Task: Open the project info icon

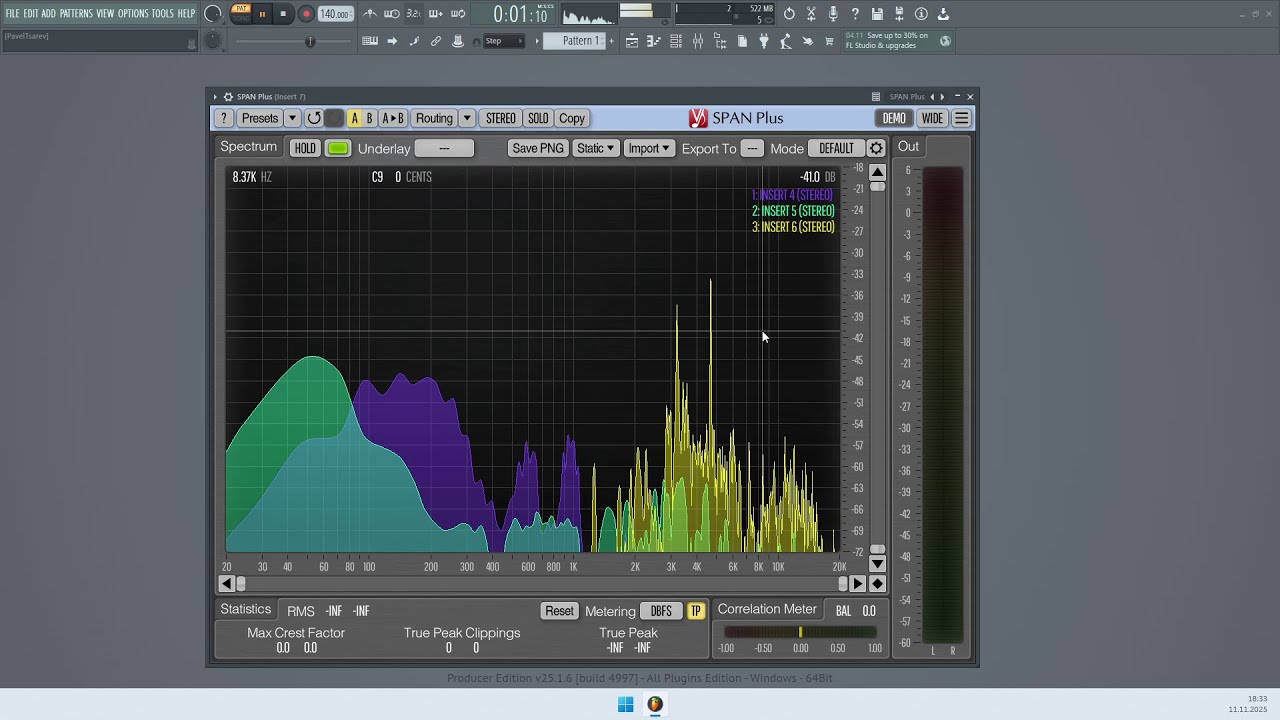Action: pos(921,14)
